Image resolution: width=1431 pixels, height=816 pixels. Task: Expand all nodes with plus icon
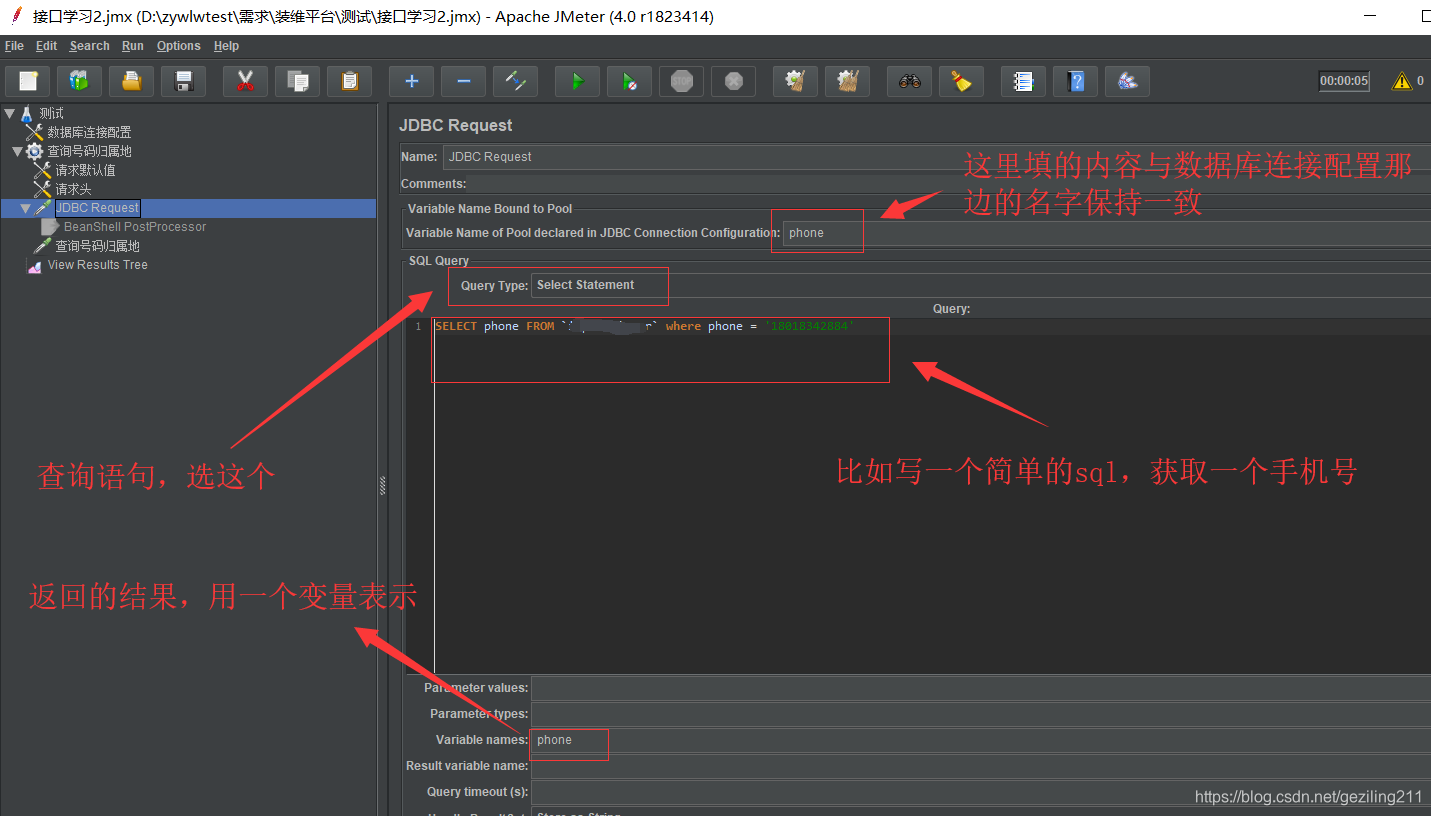(412, 81)
